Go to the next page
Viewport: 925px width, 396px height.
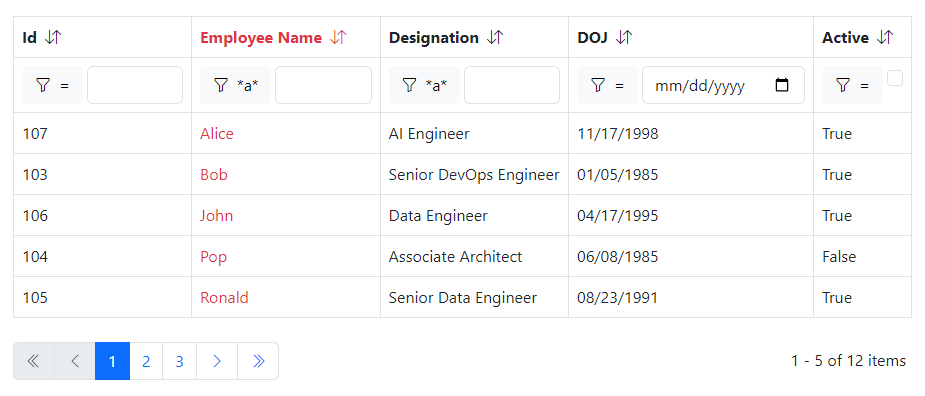(x=217, y=361)
